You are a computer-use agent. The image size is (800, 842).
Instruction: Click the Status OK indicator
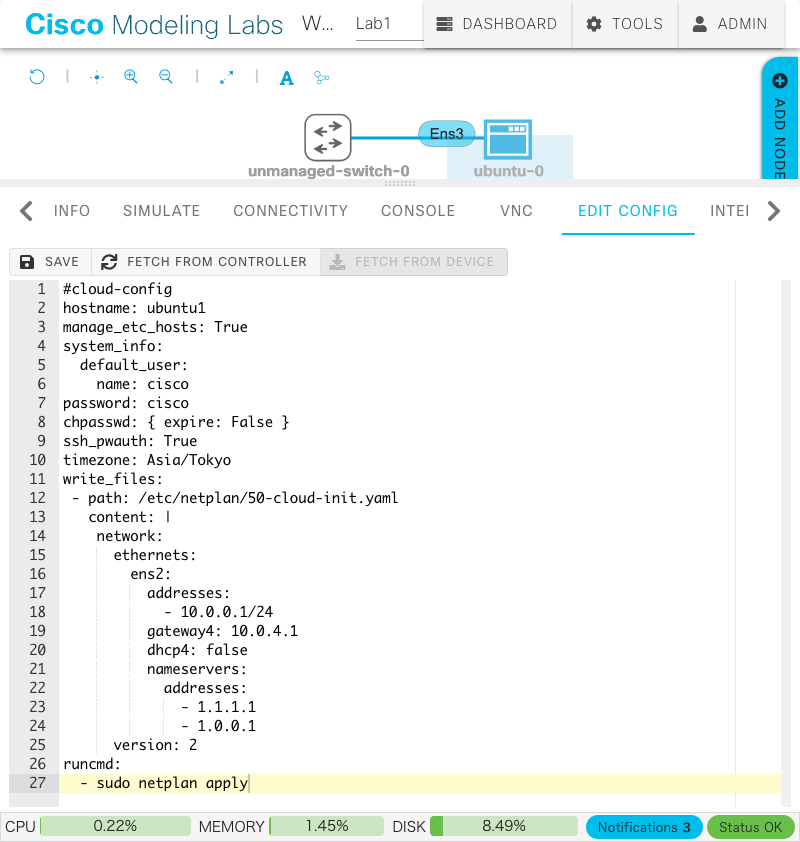750,827
